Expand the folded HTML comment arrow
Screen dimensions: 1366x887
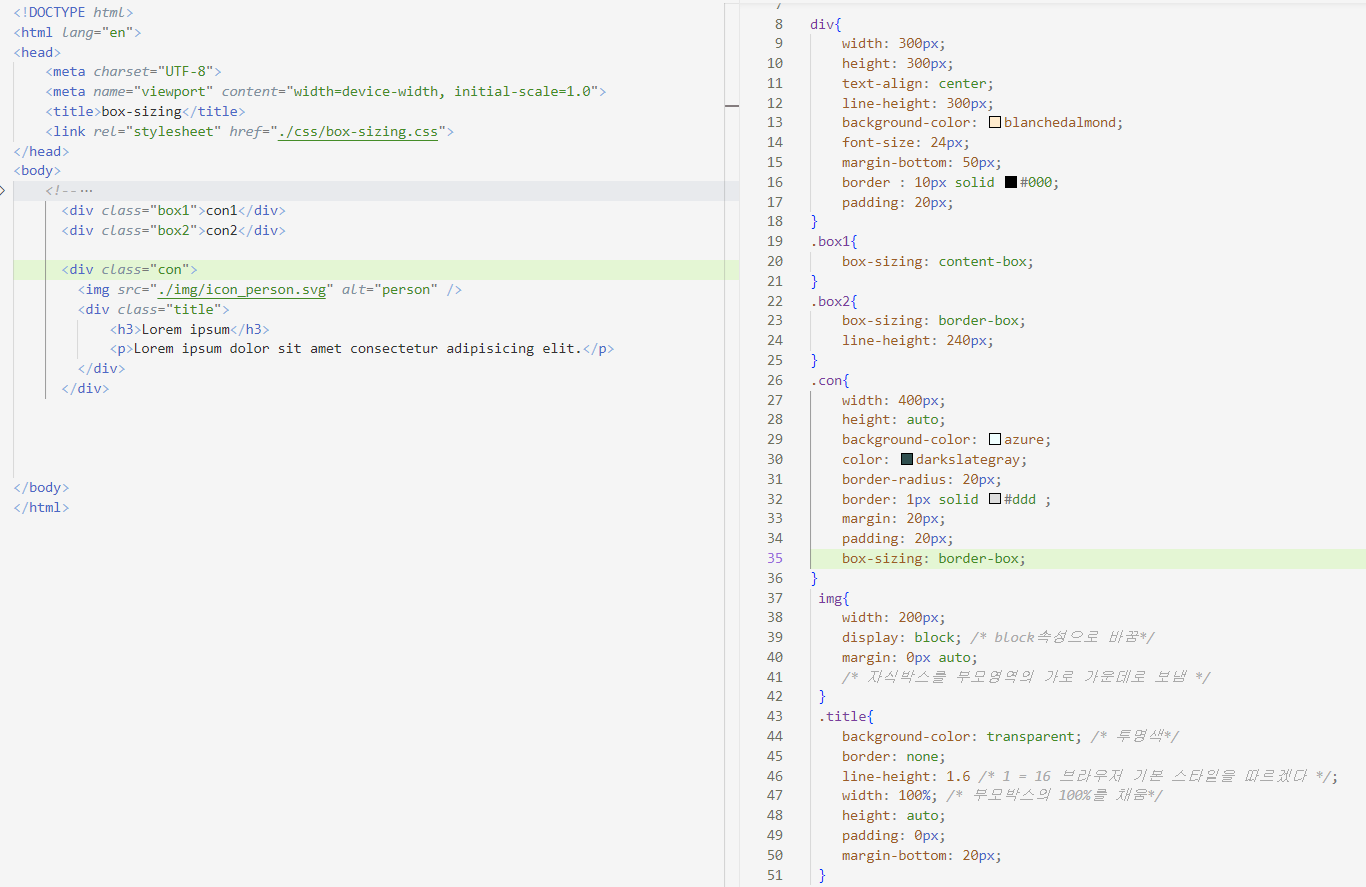[3, 190]
